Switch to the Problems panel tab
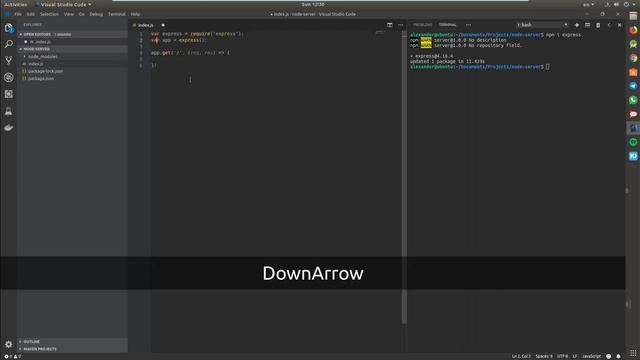This screenshot has height=360, width=640. tap(422, 25)
